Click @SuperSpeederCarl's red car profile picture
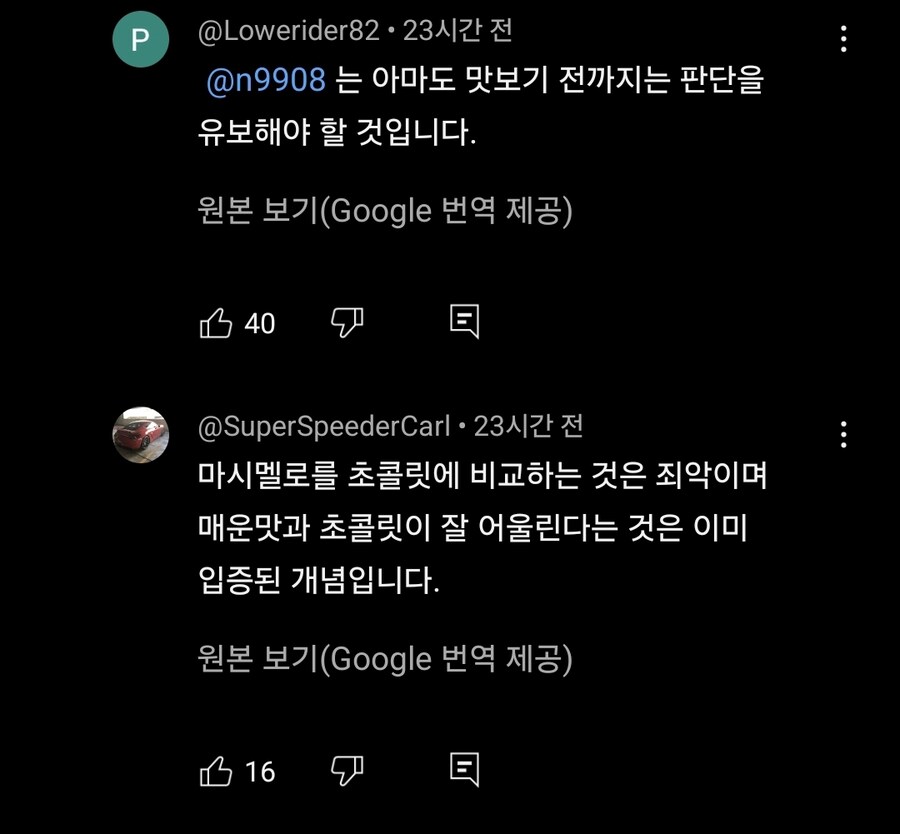This screenshot has width=900, height=834. (141, 435)
